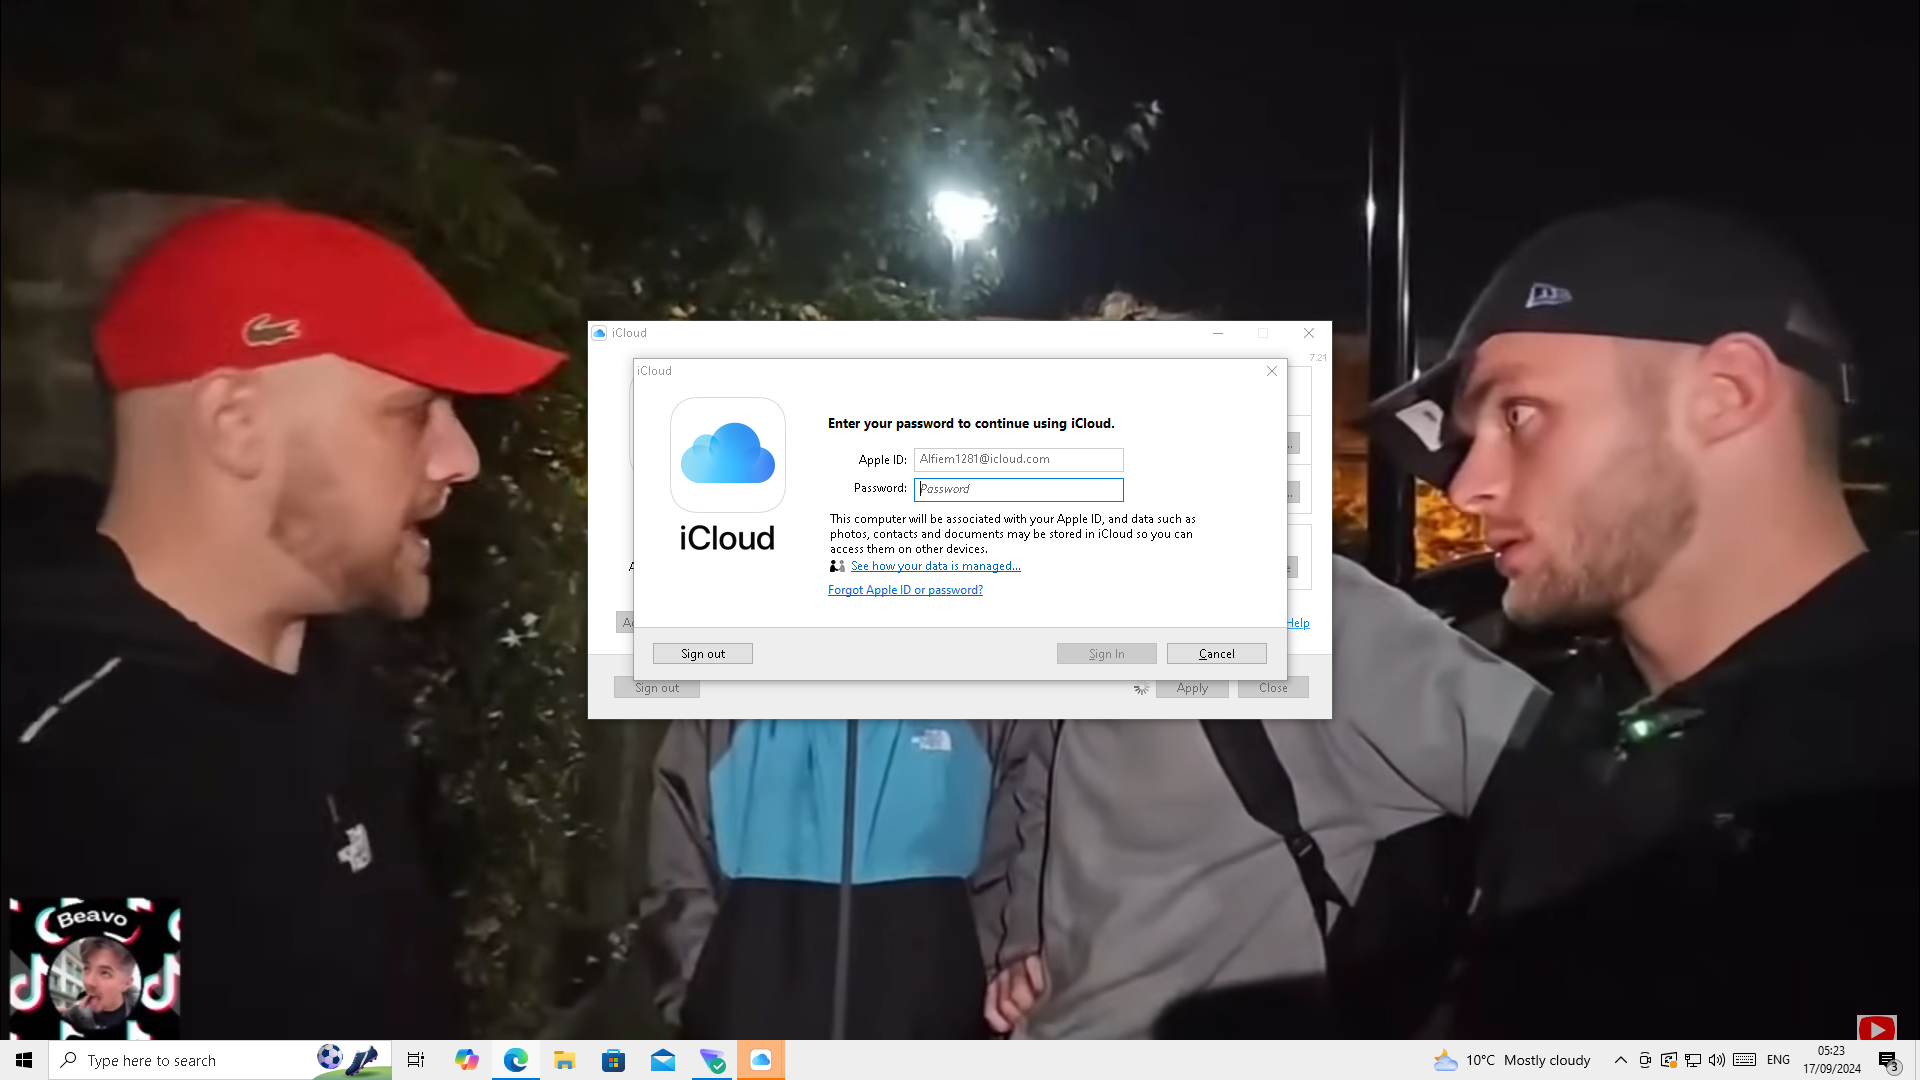The image size is (1920, 1080).
Task: Launch Copilot from the taskbar
Action: [x=466, y=1060]
